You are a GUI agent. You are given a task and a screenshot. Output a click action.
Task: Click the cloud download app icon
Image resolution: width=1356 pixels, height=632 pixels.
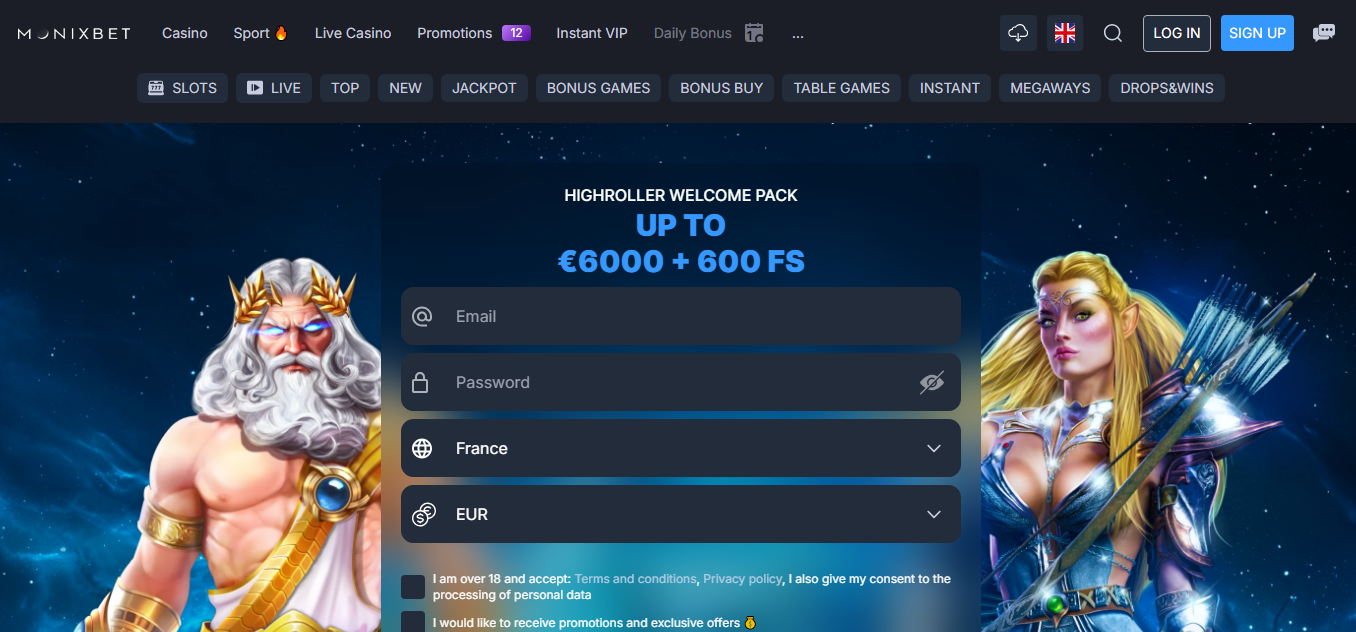[1018, 33]
